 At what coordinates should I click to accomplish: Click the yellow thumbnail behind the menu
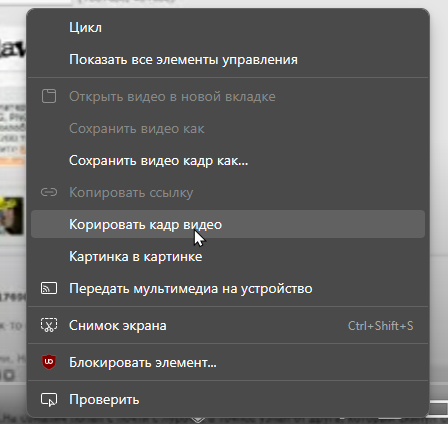click(12, 216)
